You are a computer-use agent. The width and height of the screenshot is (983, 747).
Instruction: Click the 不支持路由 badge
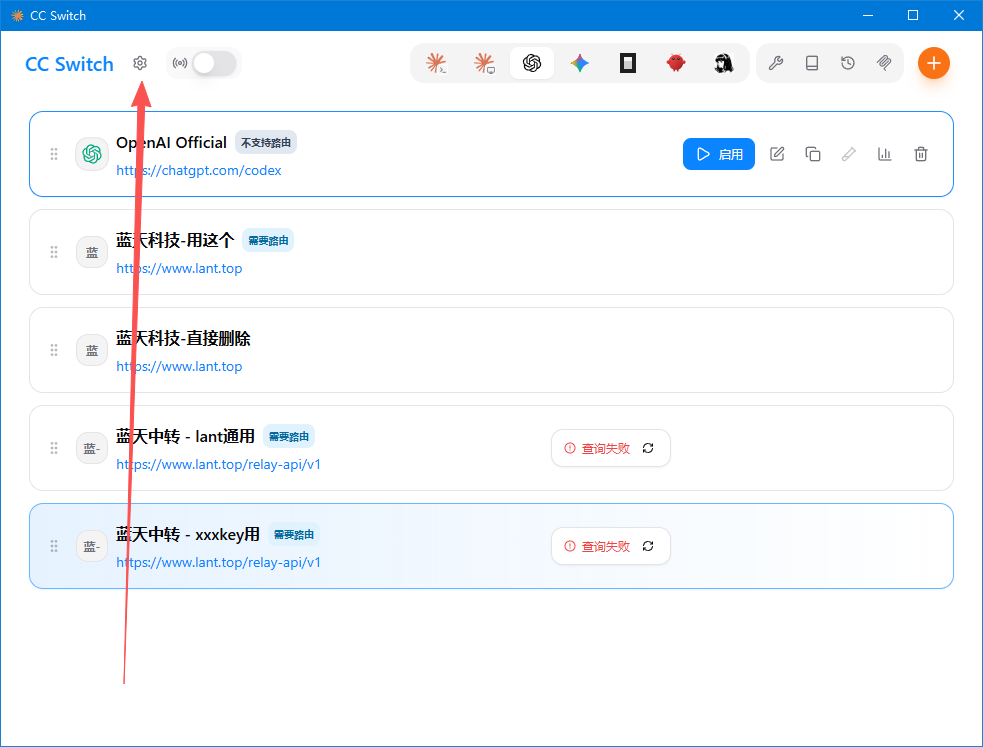[266, 143]
